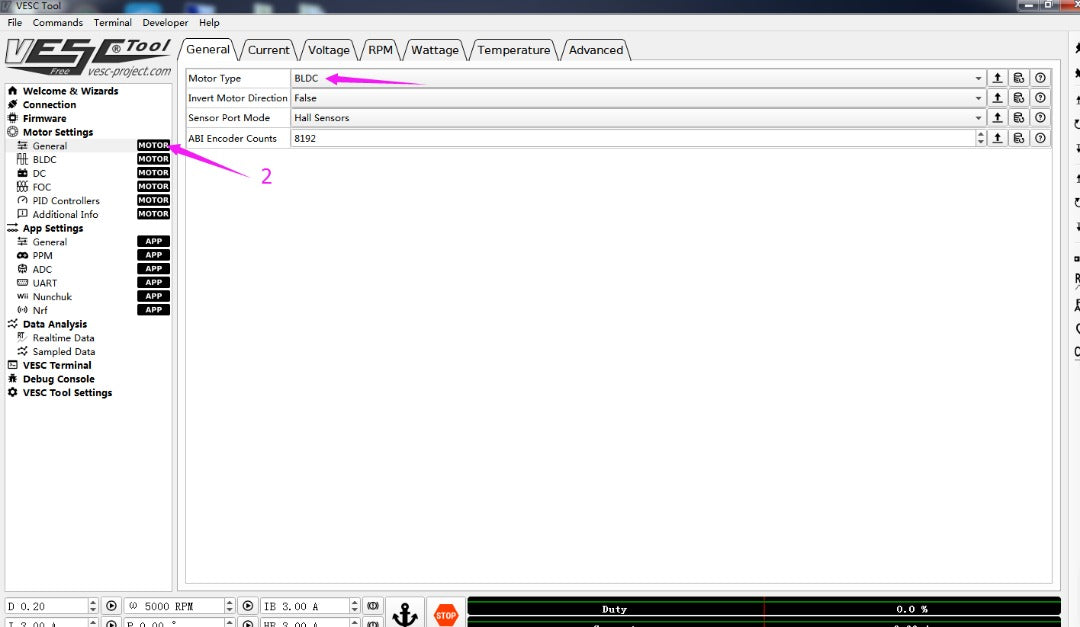Show help for Motor Type parameter
Screen dimensions: 1080x627
pyautogui.click(x=1040, y=78)
